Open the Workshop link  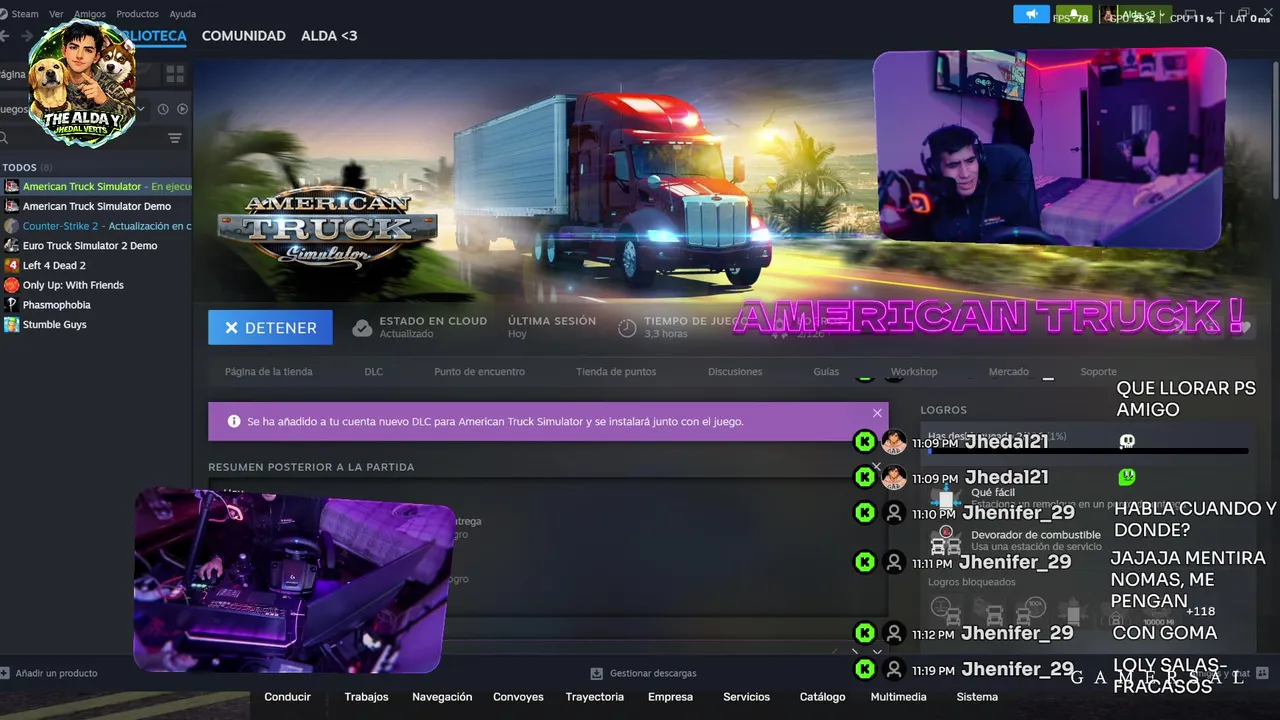tap(914, 371)
